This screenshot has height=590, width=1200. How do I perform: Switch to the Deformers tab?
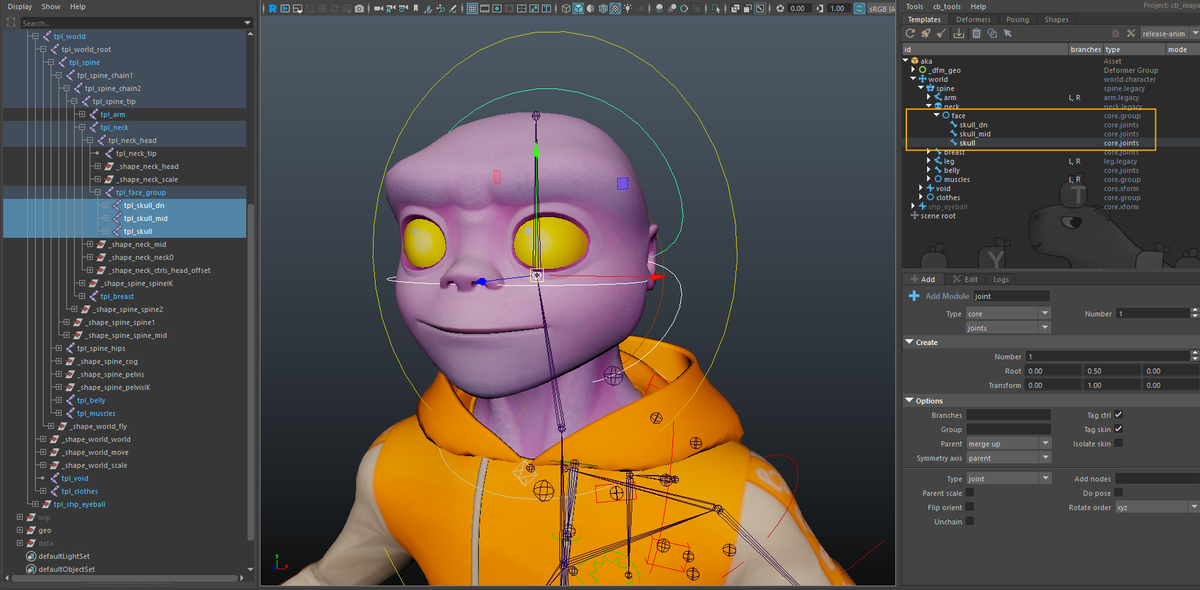tap(972, 19)
